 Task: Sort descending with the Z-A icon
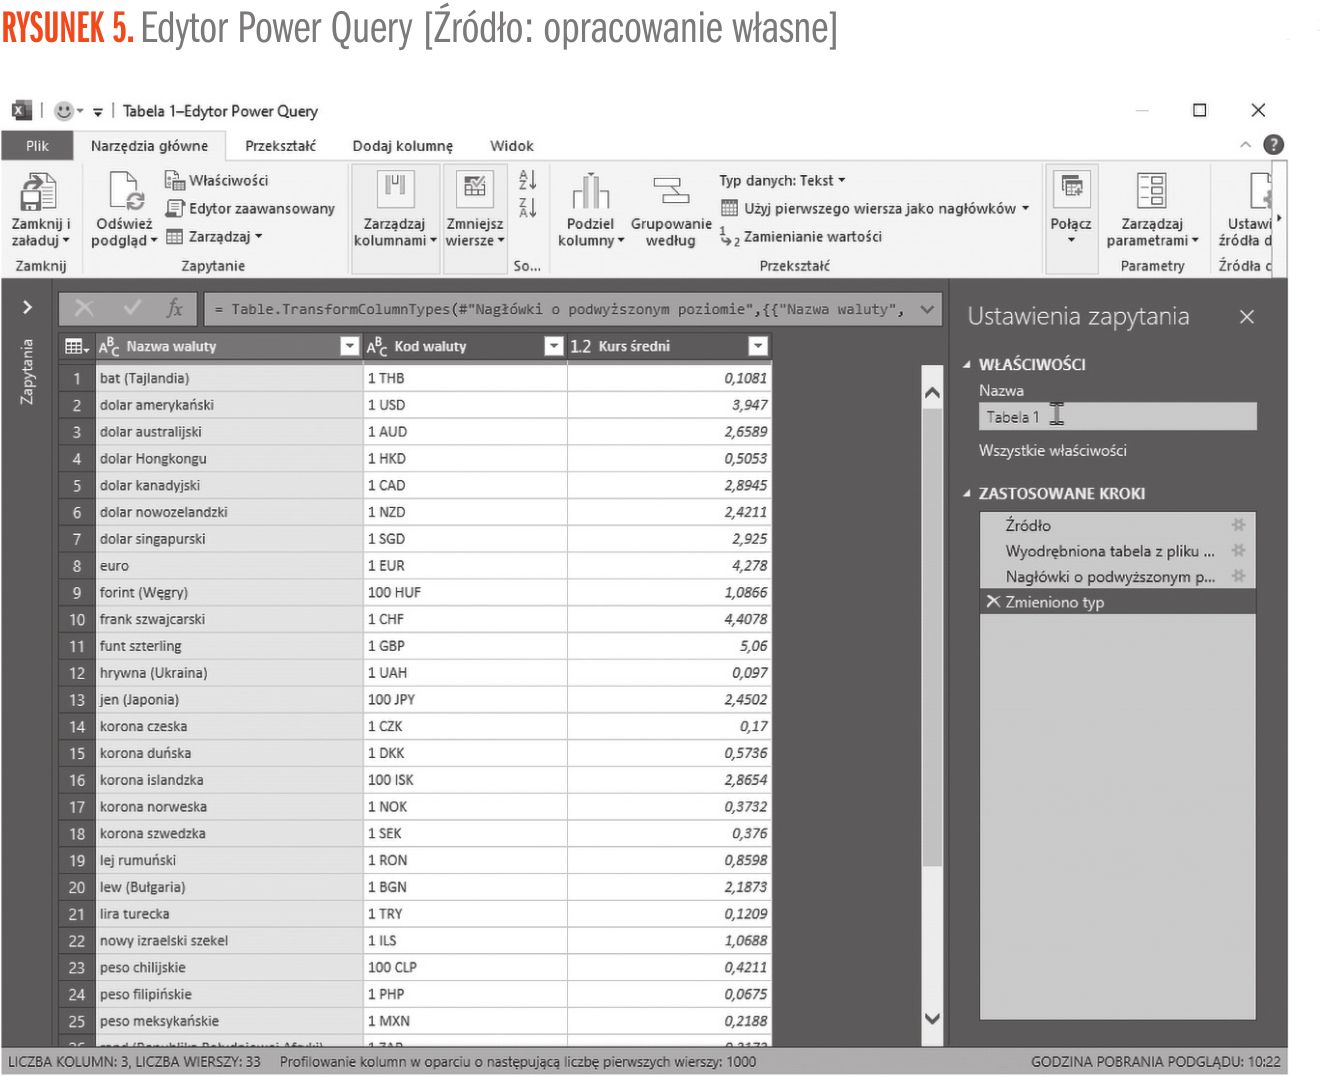click(528, 207)
